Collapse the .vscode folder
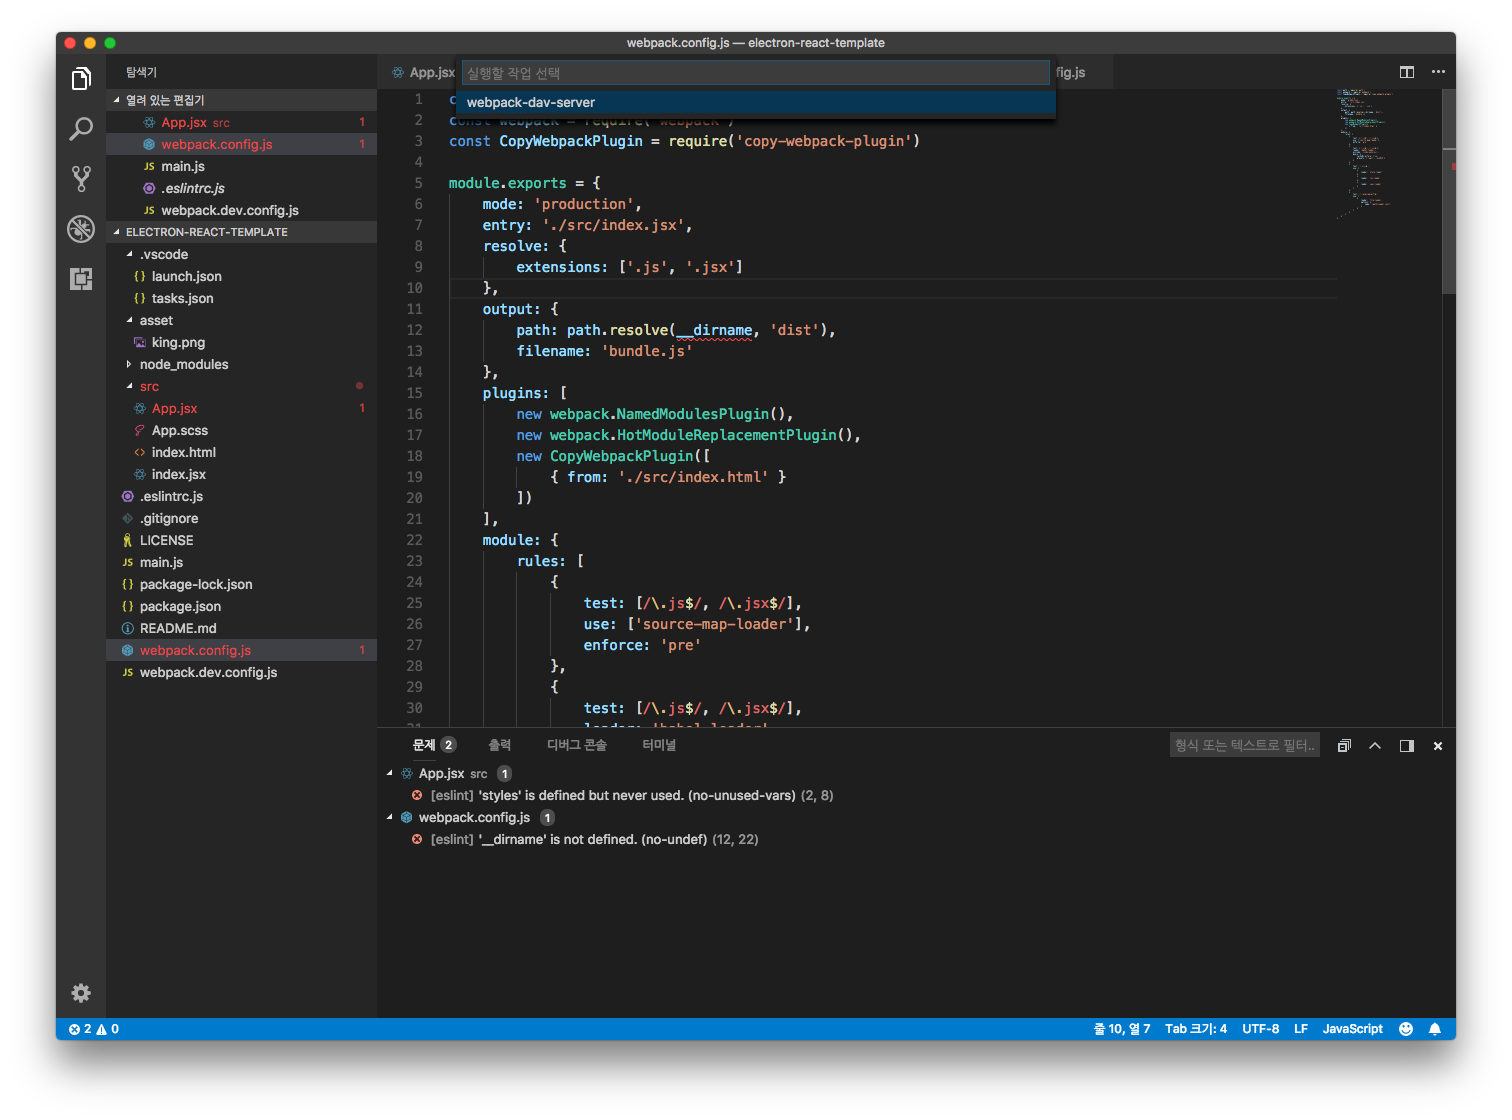The height and width of the screenshot is (1120, 1512). tap(129, 254)
